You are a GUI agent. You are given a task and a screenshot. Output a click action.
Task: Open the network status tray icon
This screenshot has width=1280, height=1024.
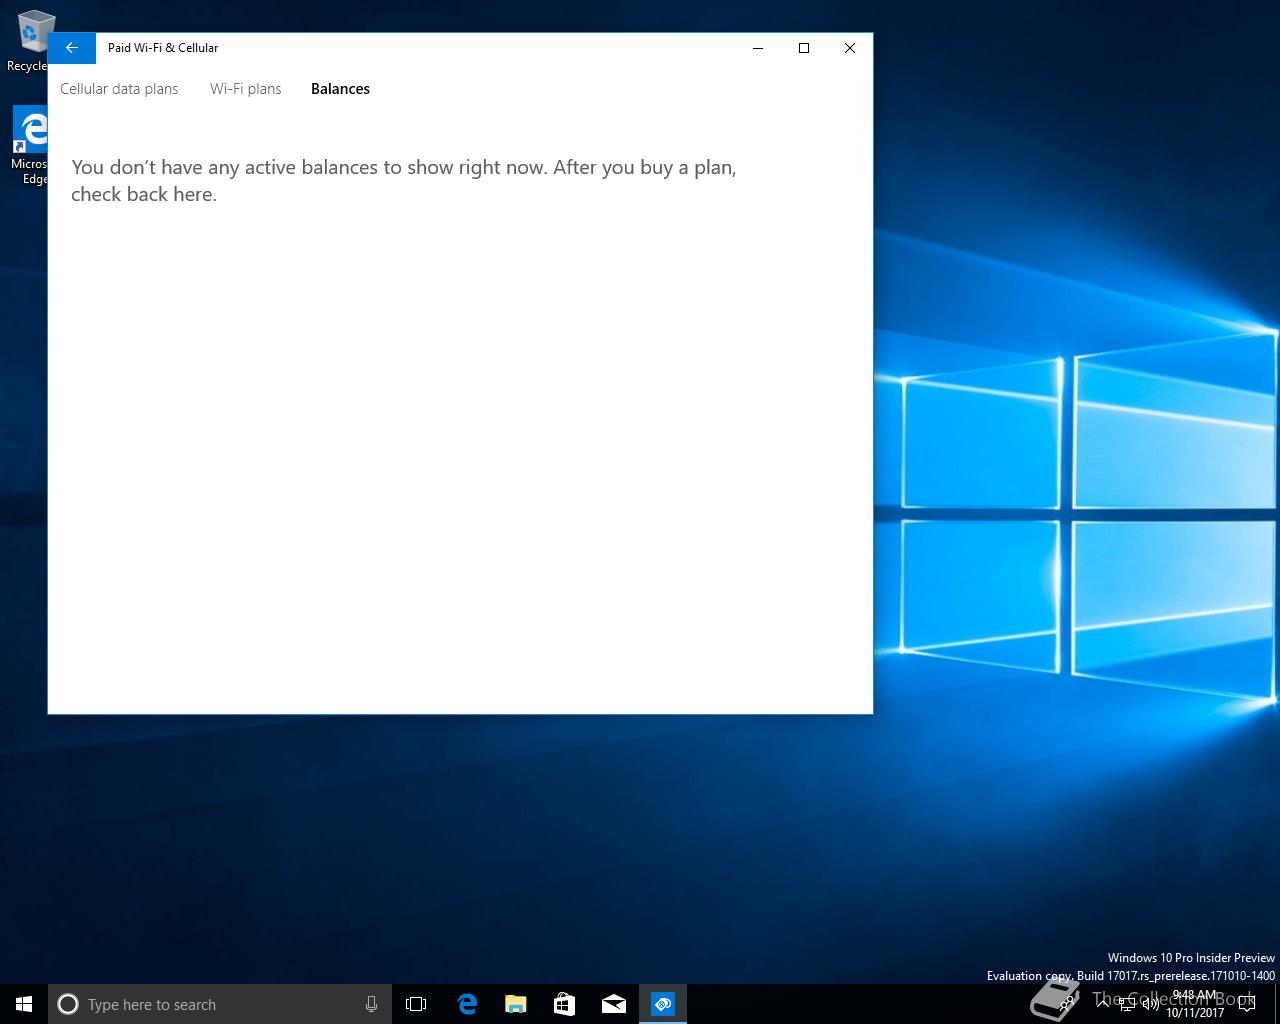[1127, 1004]
